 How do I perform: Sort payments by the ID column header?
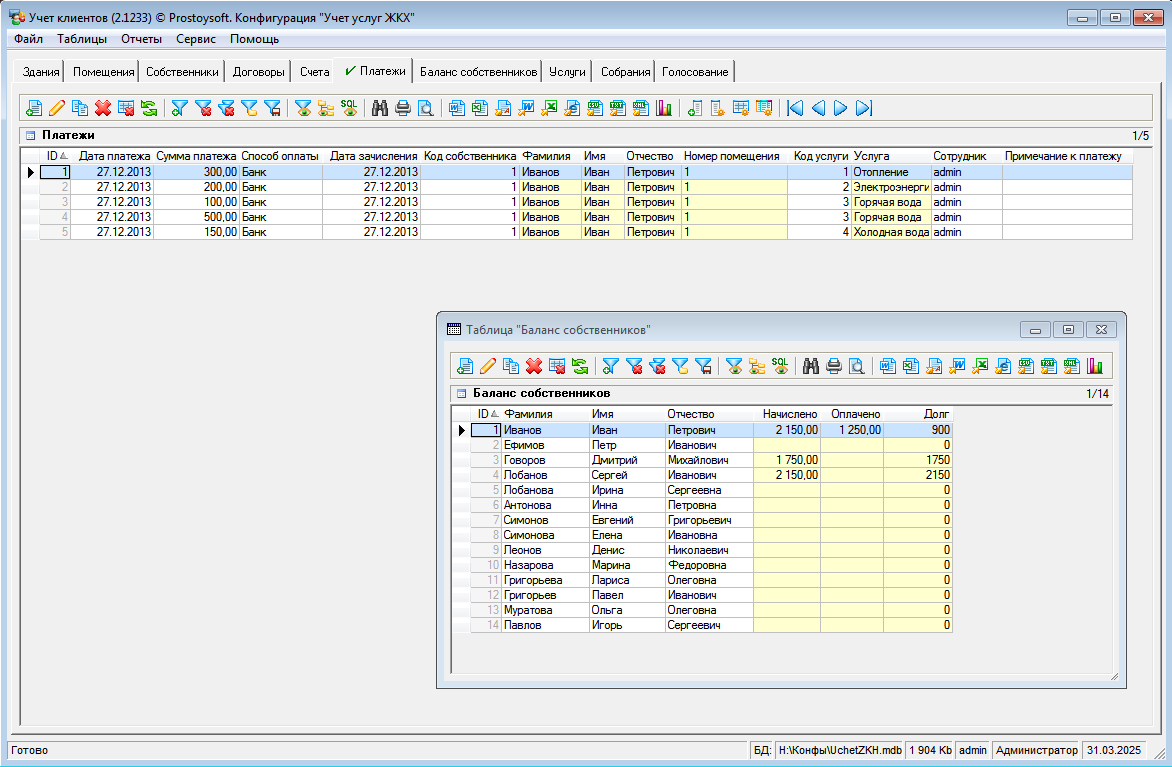(x=53, y=156)
